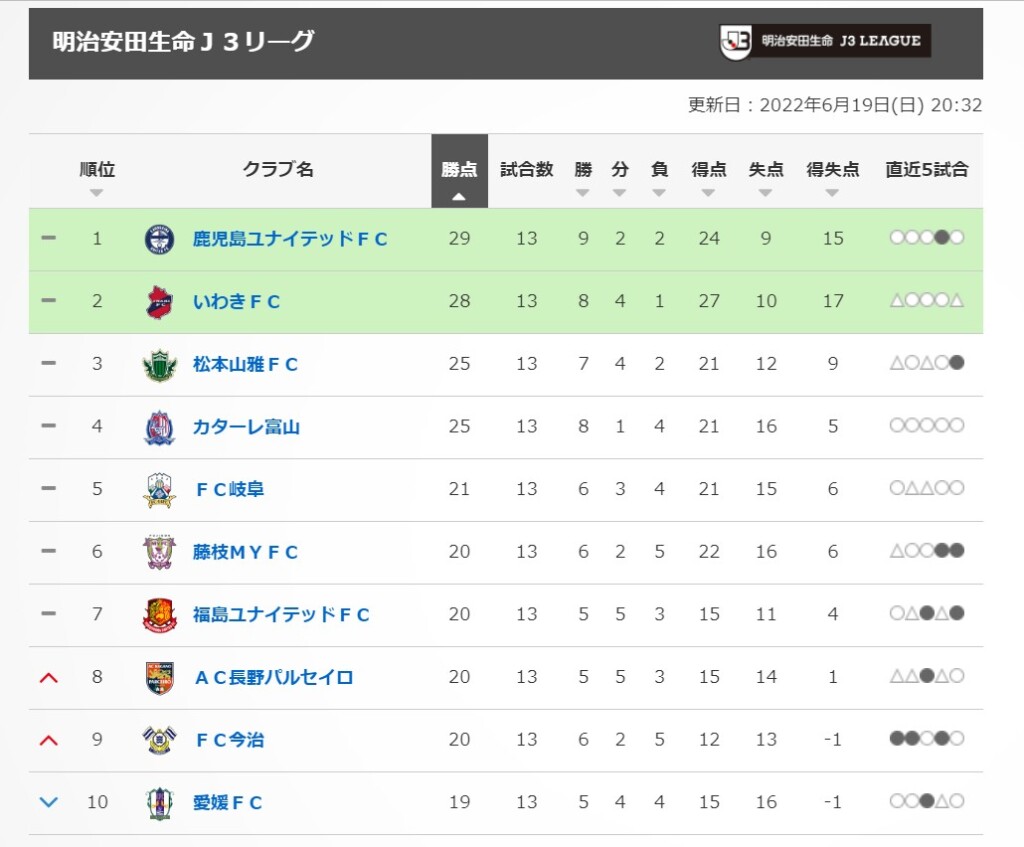Open the 愛媛FC team link

click(228, 802)
